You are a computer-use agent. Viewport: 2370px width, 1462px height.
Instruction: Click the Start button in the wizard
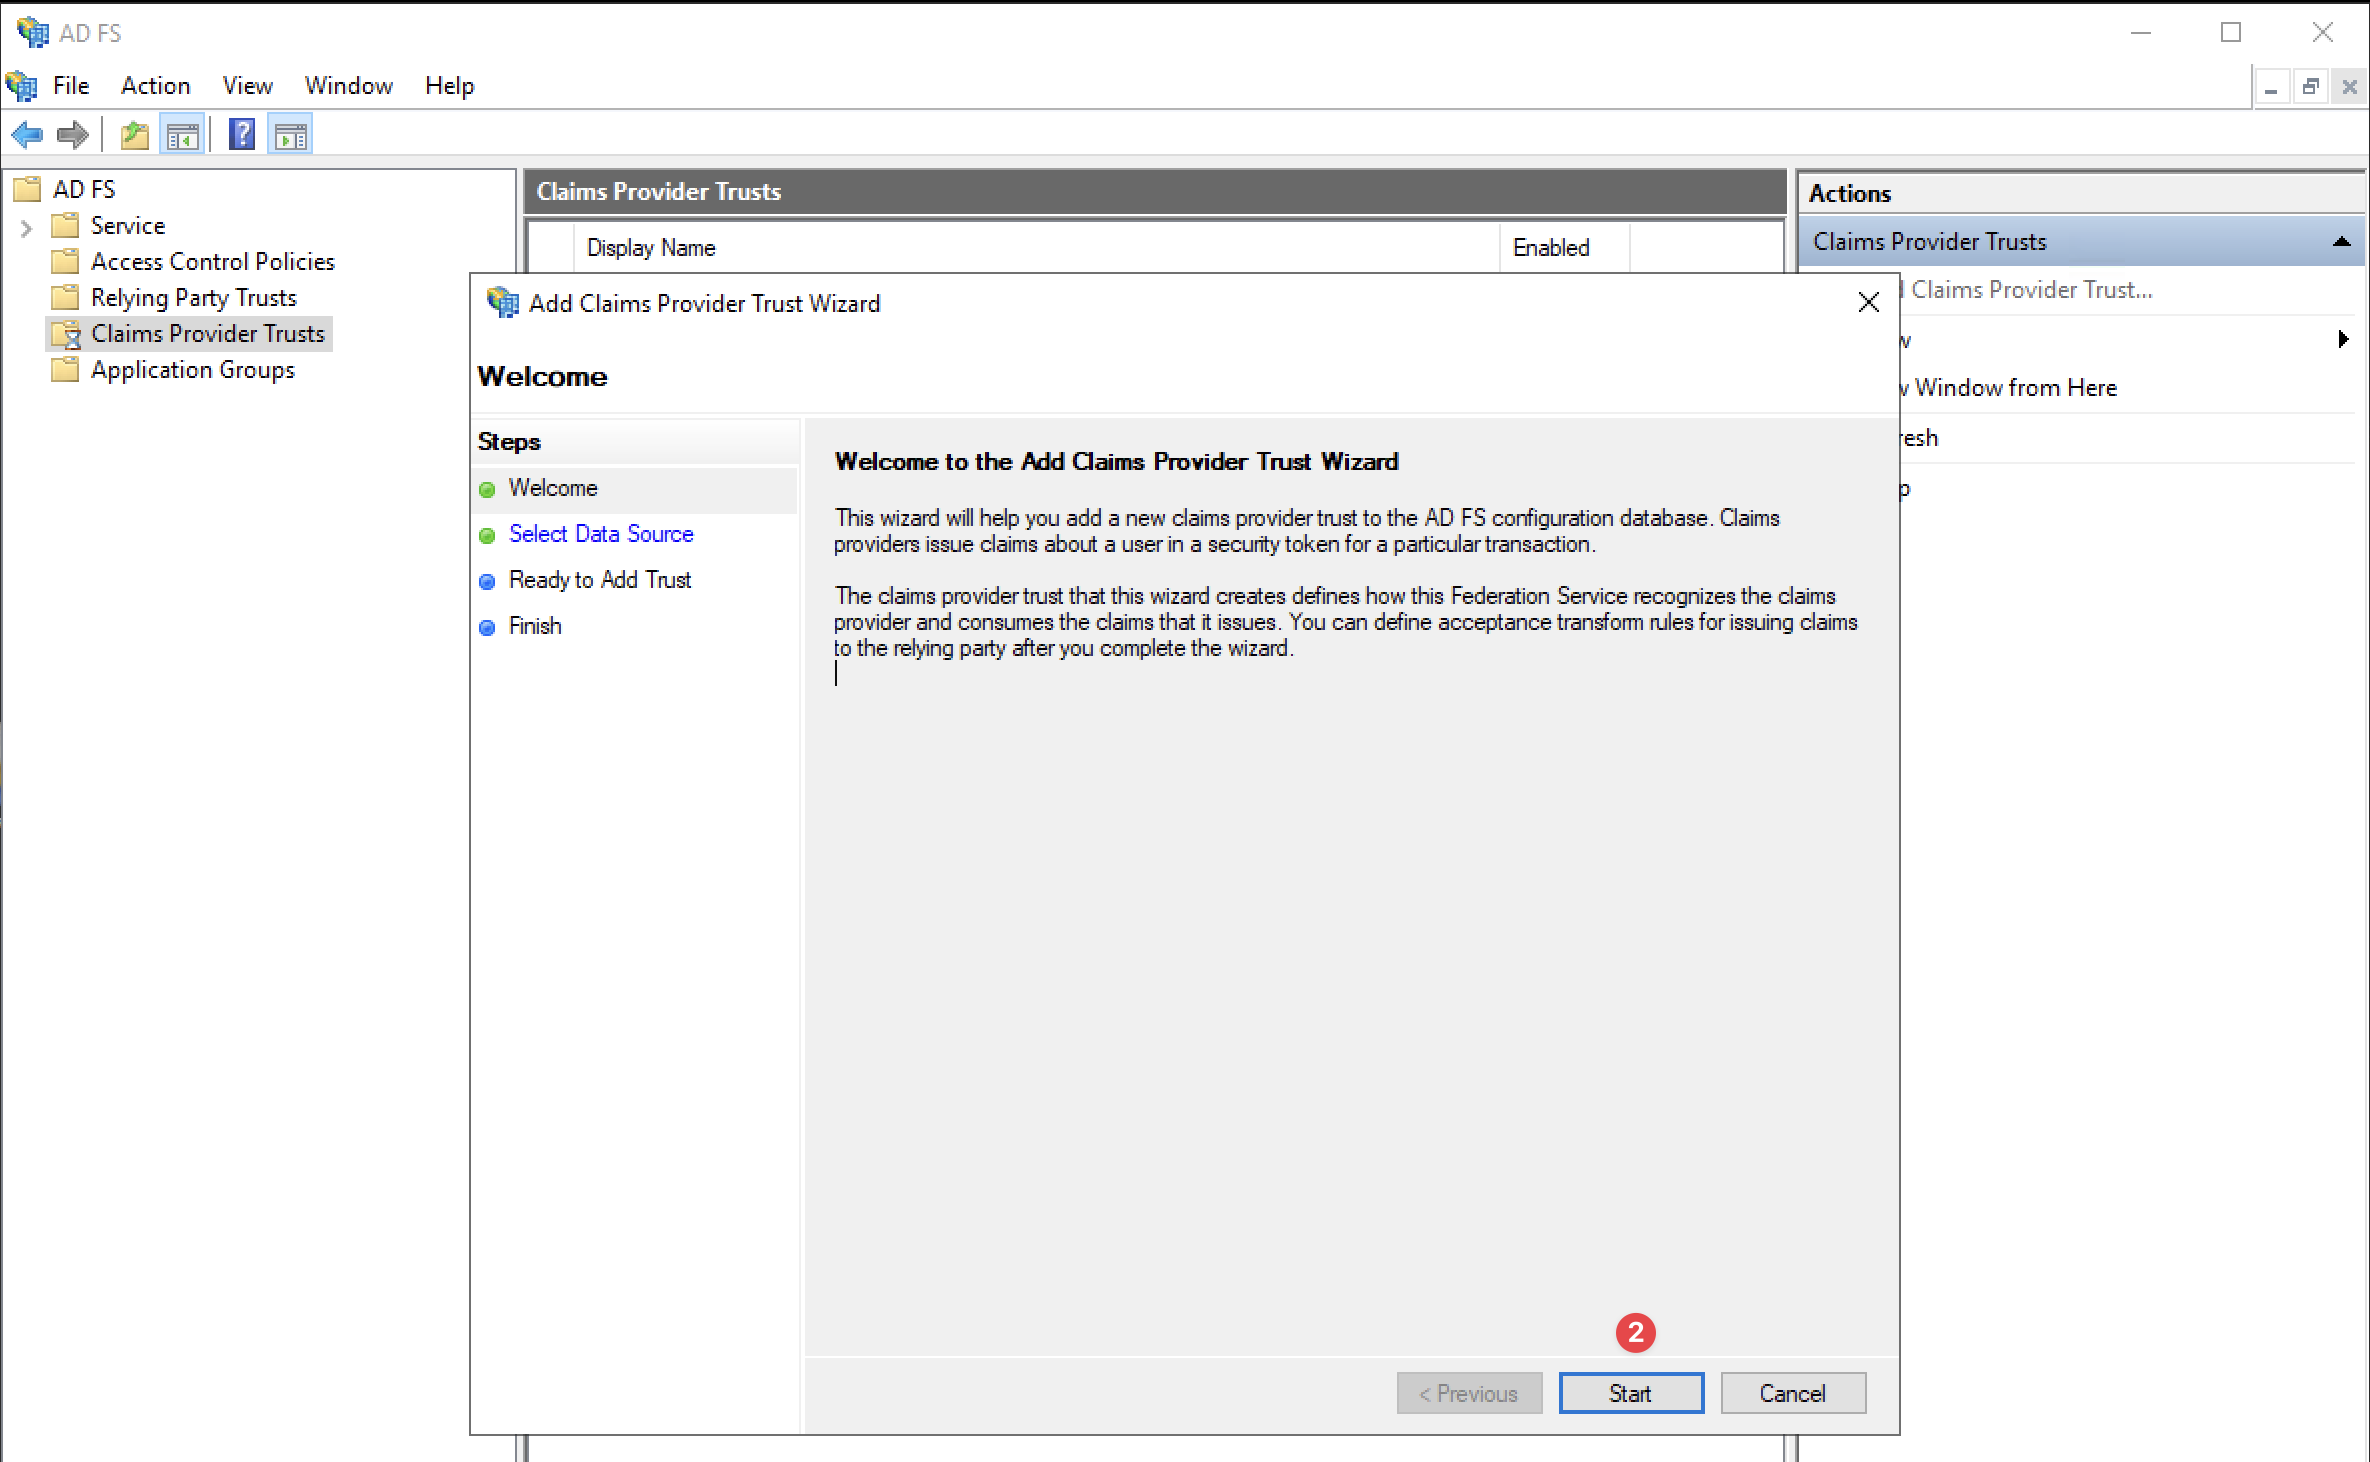tap(1630, 1393)
